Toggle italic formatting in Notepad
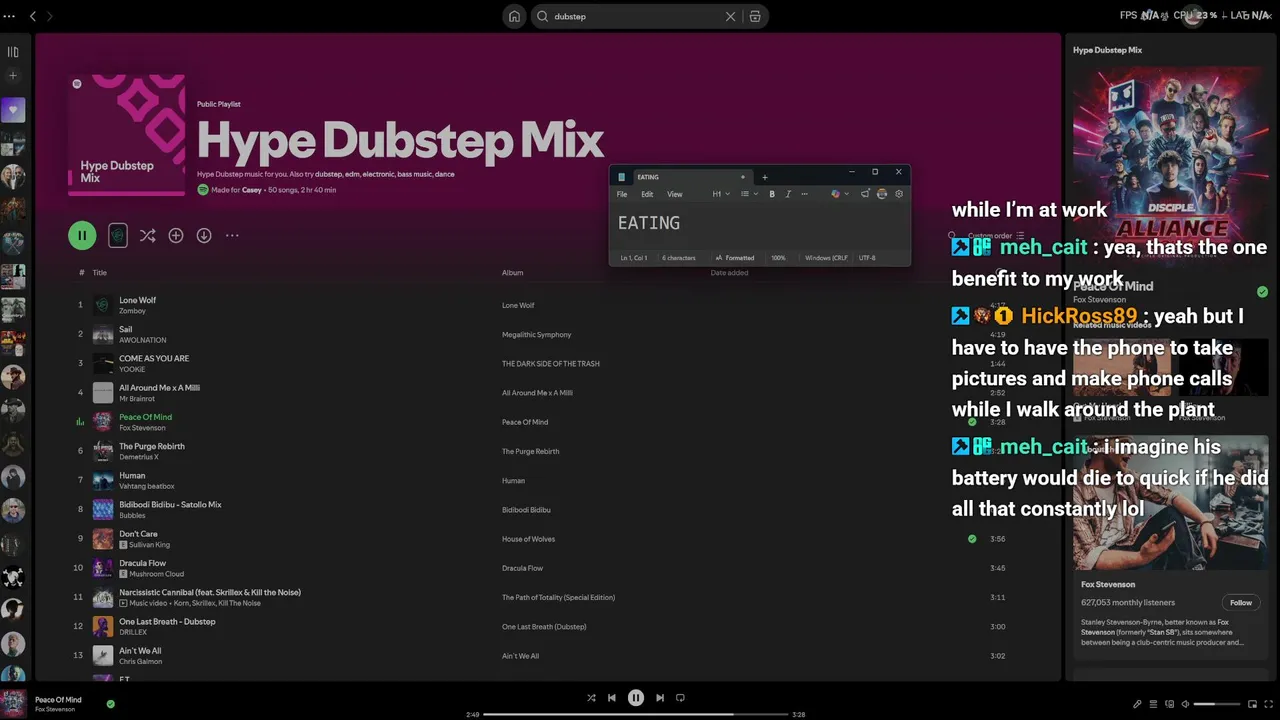This screenshot has height=720, width=1280. (788, 194)
